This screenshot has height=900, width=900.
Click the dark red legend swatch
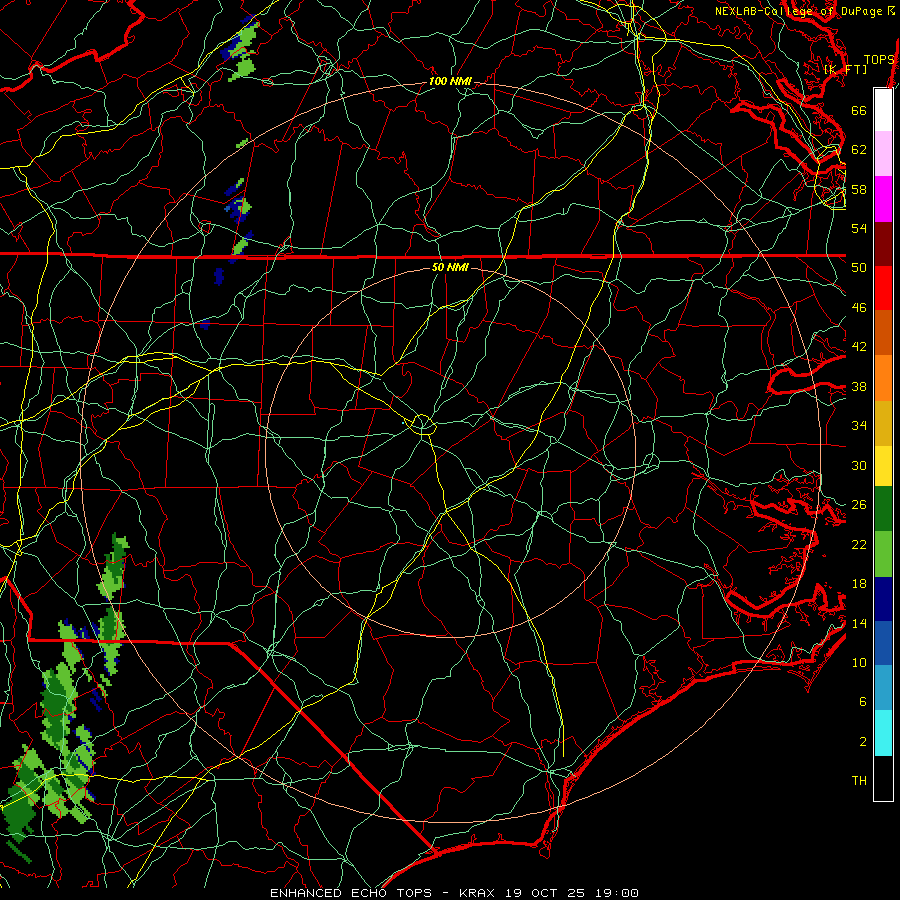pos(883,244)
